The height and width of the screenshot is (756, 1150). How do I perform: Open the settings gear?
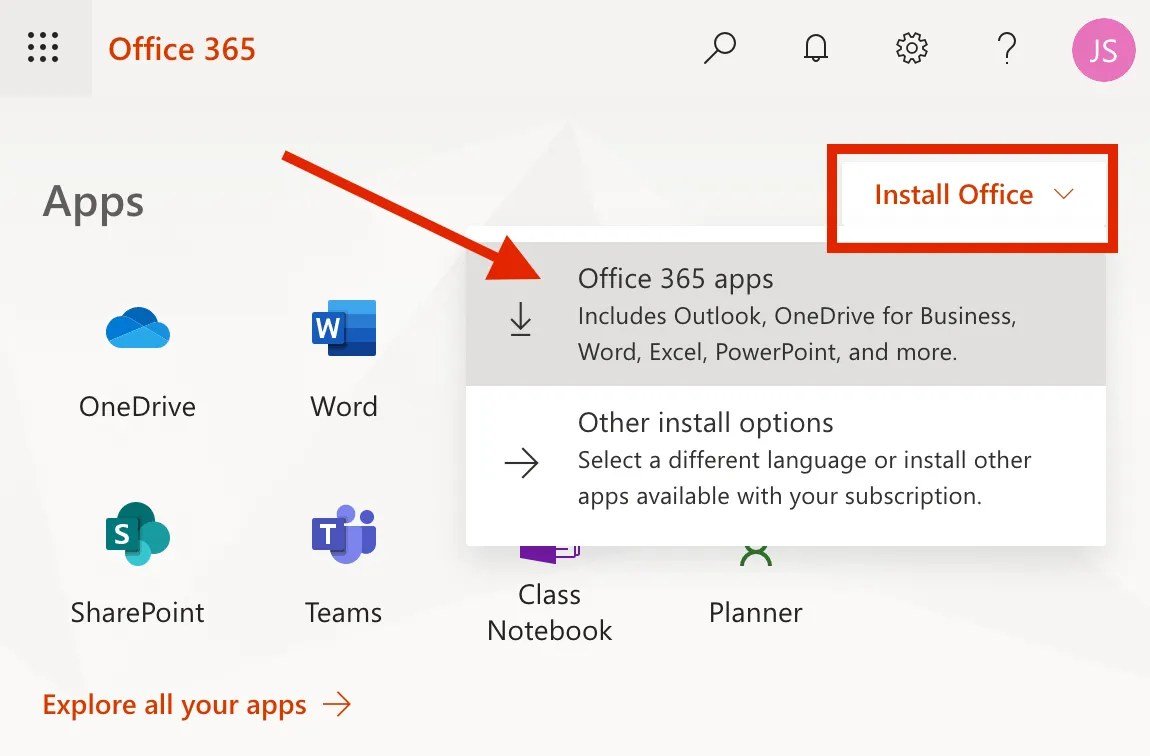(x=912, y=48)
